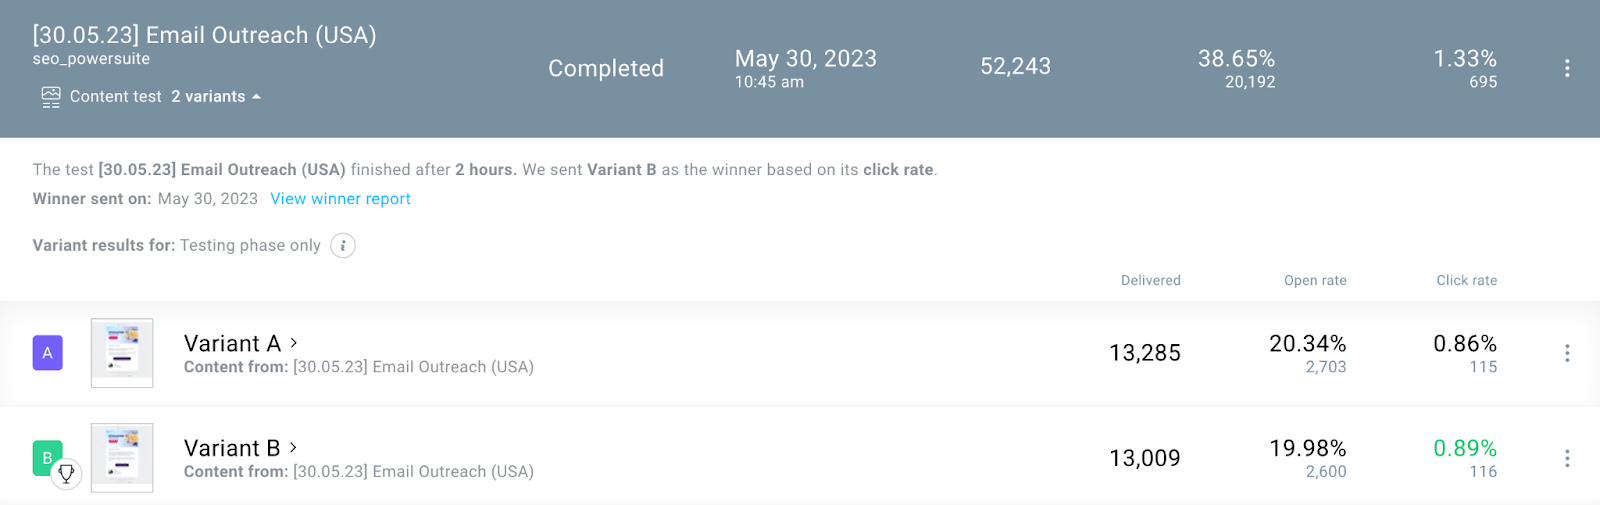The image size is (1600, 505).
Task: Click the Open rate column header
Action: [1315, 281]
